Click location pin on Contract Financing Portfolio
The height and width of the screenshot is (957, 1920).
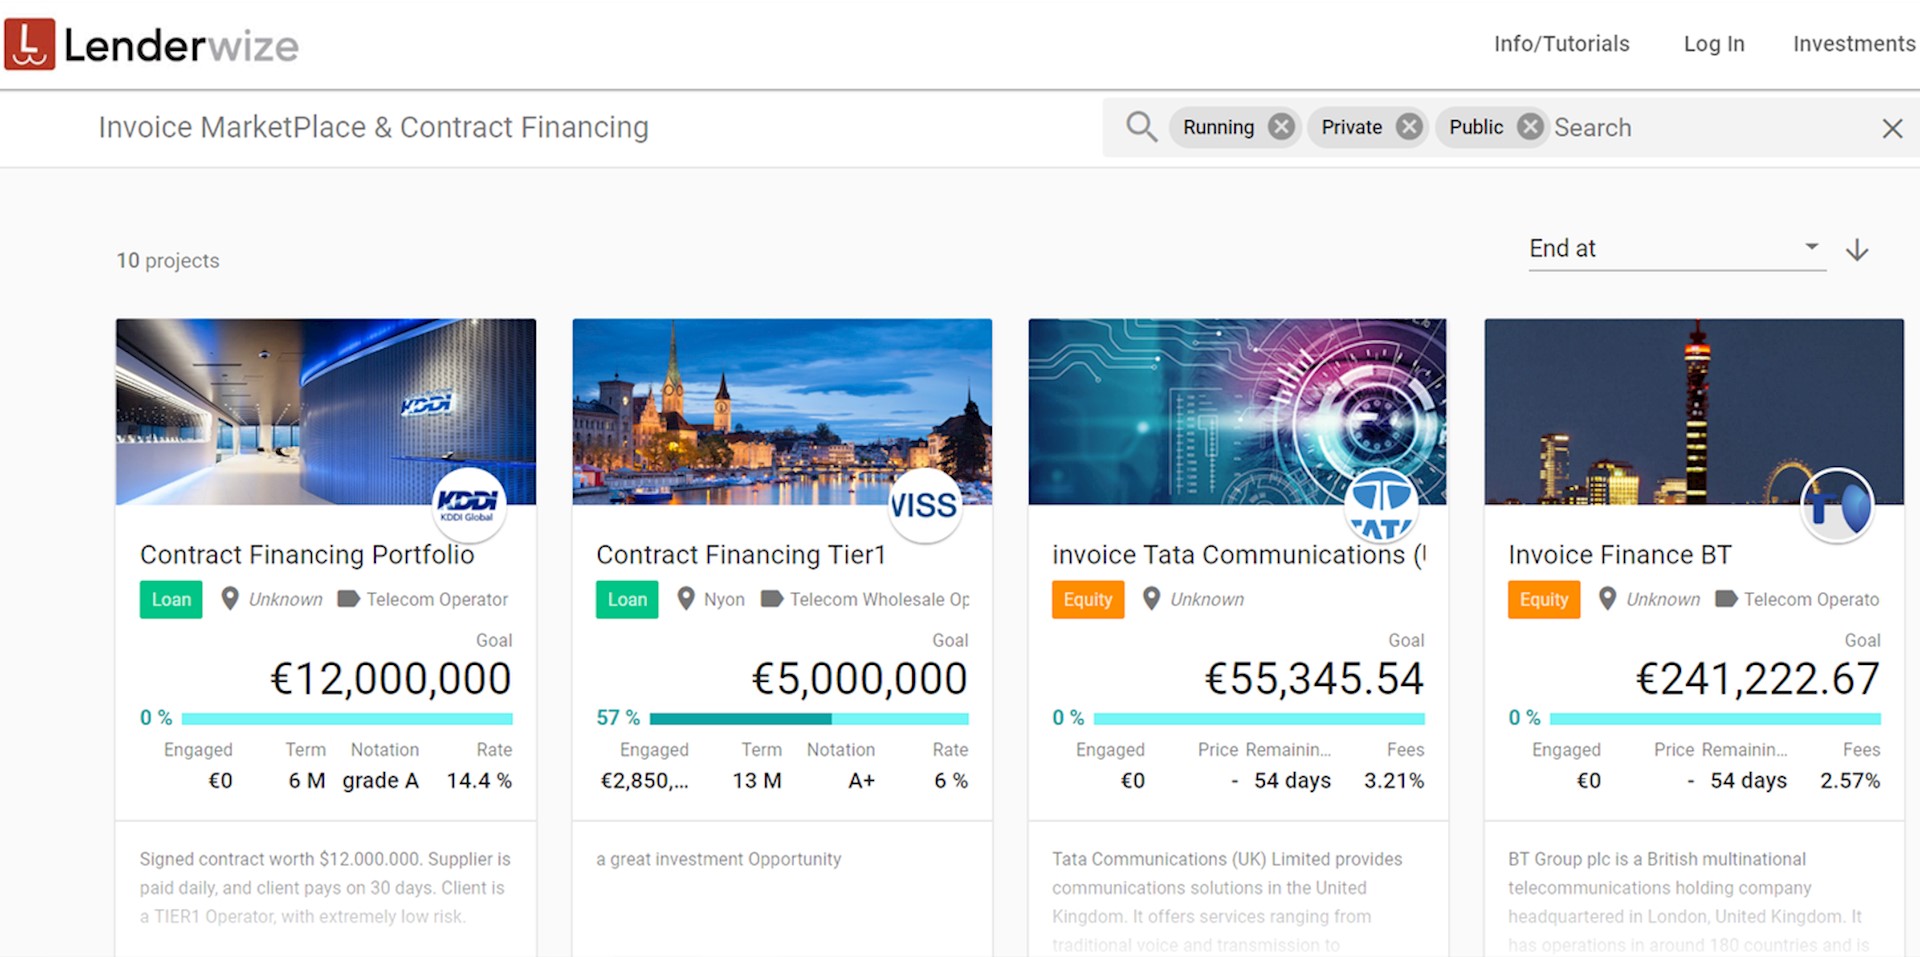point(230,599)
